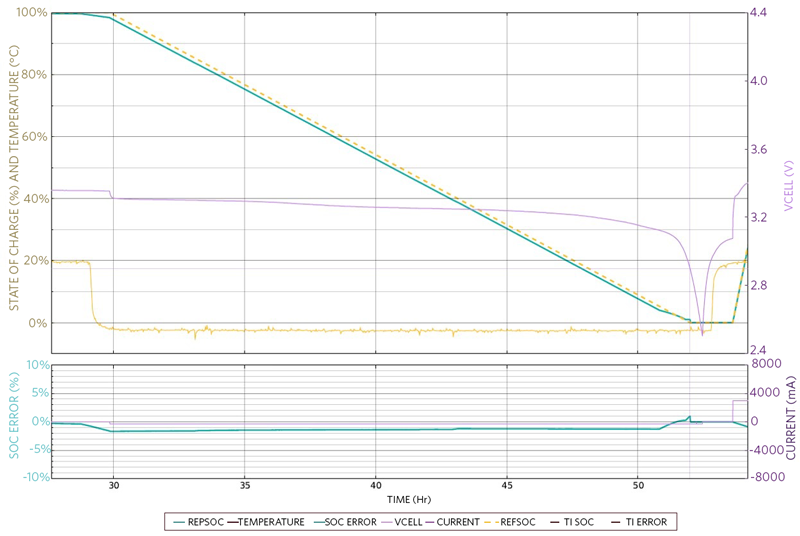Select the State of Charge axis title
The height and width of the screenshot is (536, 800).
(x=14, y=177)
